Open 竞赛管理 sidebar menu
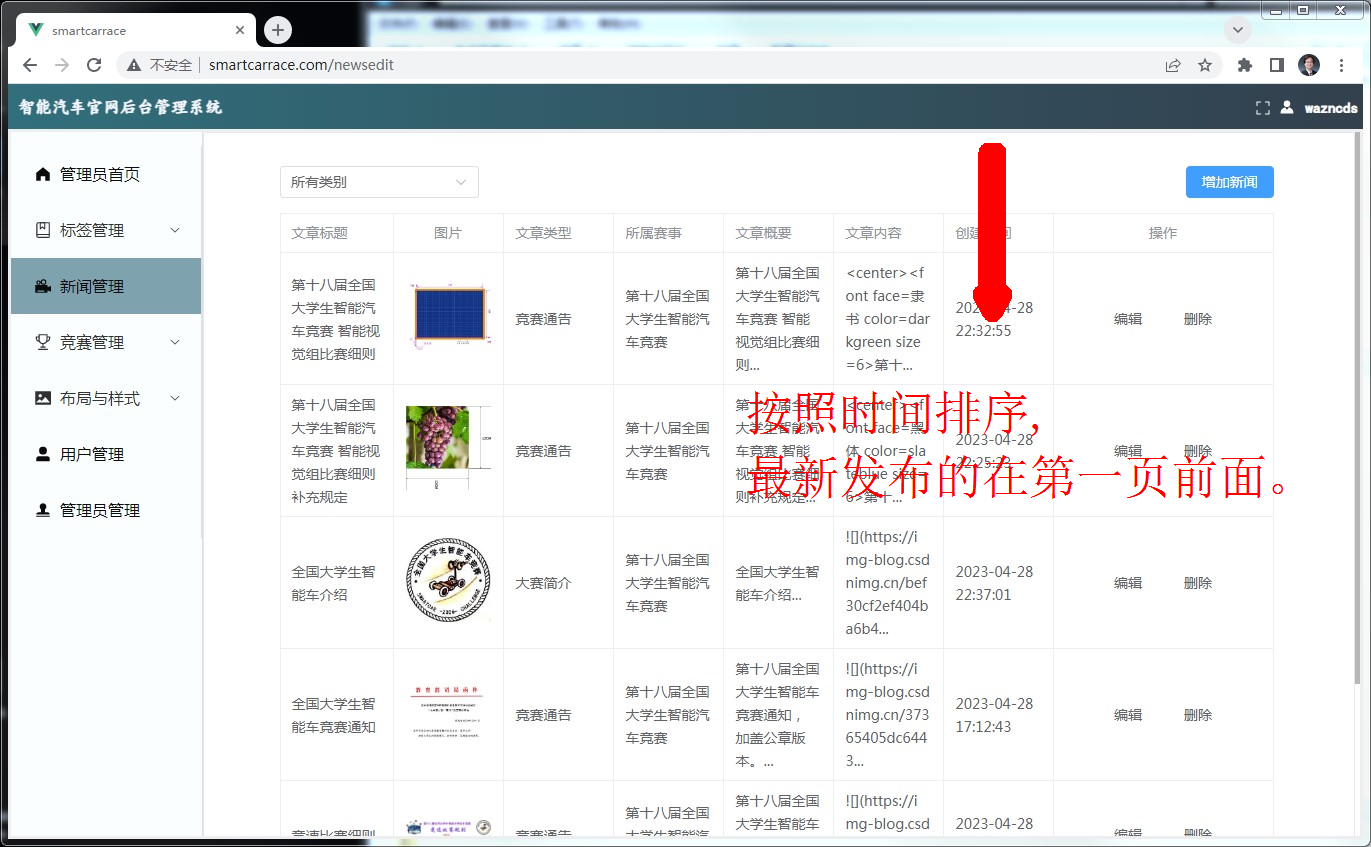 point(106,342)
